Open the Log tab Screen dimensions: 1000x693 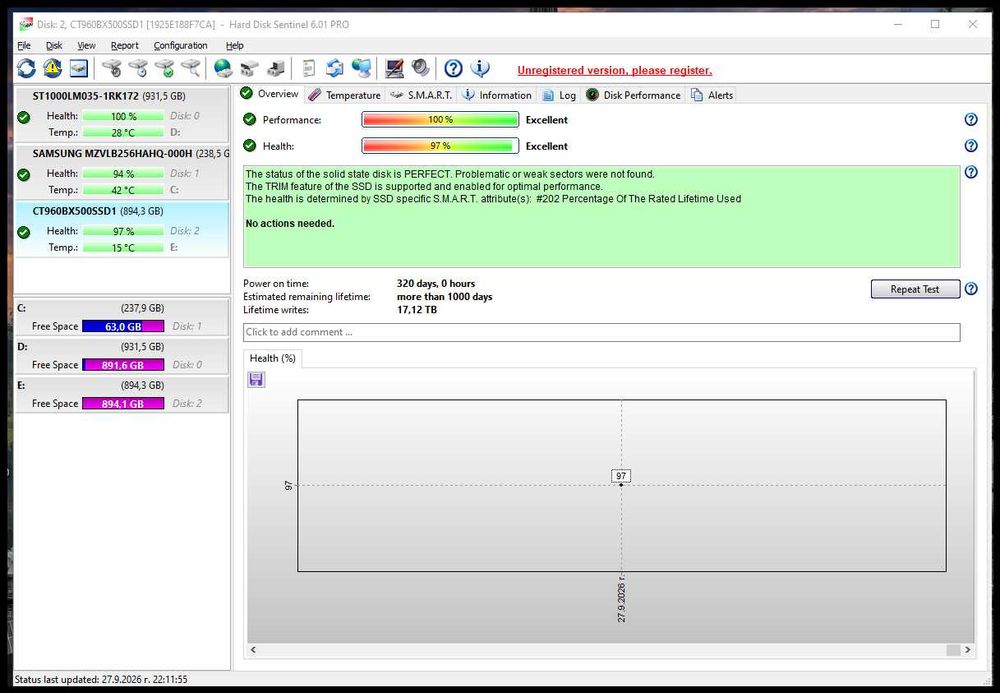[559, 95]
